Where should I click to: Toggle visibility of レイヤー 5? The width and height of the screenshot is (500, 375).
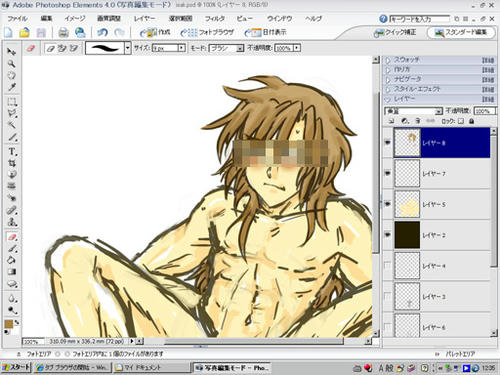pyautogui.click(x=387, y=204)
